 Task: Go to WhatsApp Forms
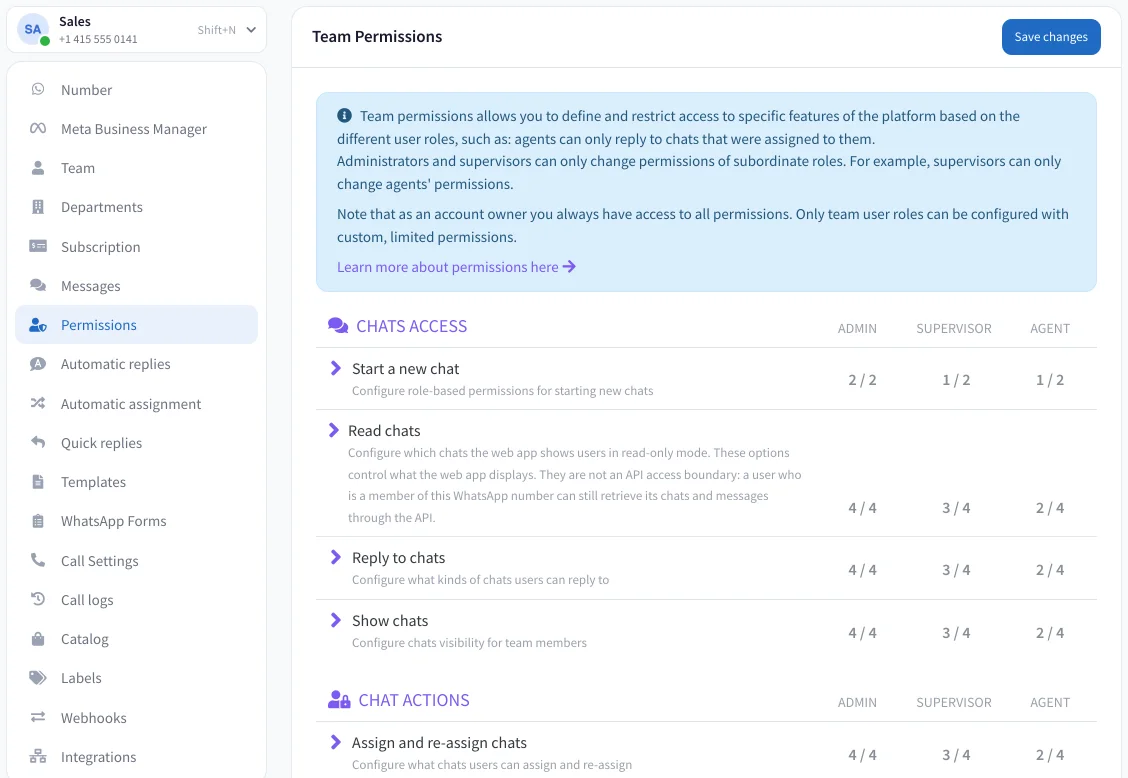137,520
